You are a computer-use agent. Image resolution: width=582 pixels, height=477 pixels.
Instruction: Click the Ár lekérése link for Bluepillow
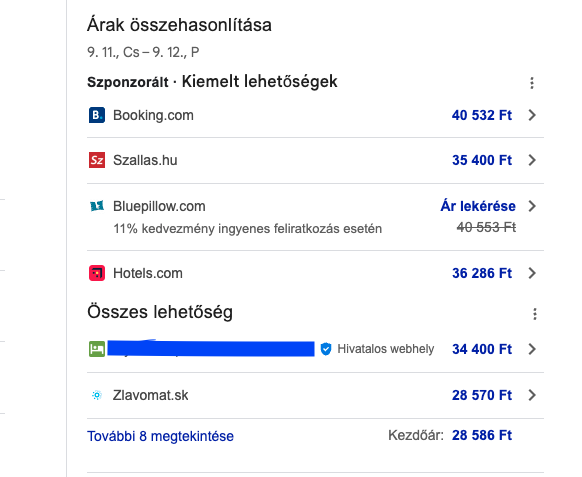(478, 206)
